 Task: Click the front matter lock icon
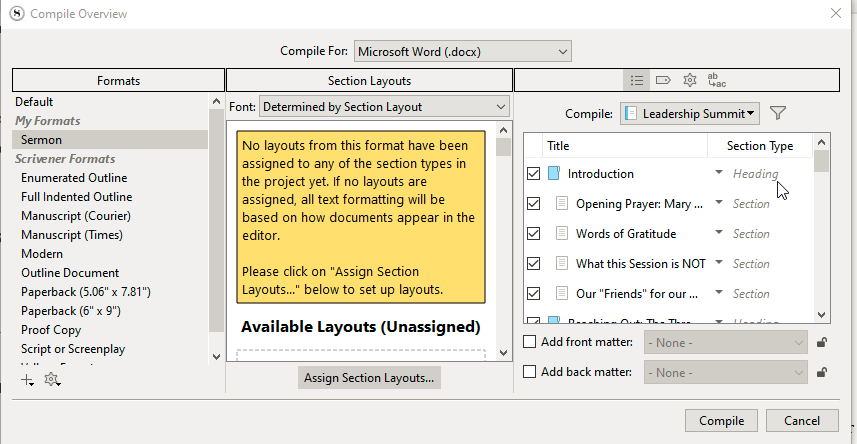822,343
